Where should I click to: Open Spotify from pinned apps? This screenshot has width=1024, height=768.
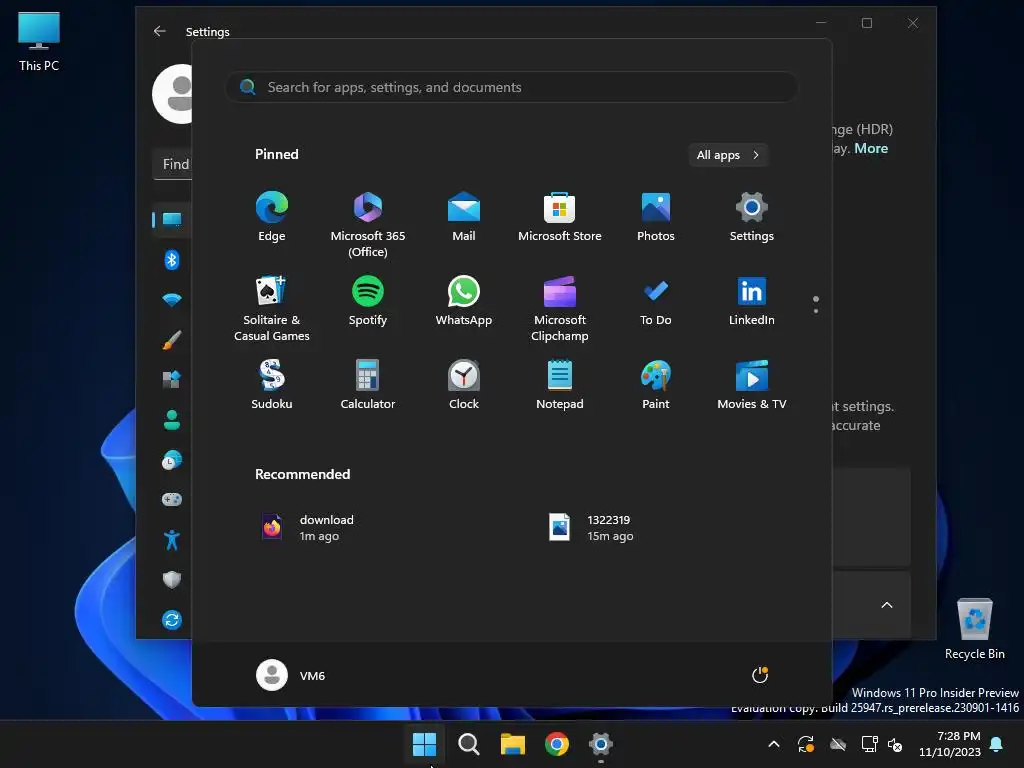coord(368,301)
